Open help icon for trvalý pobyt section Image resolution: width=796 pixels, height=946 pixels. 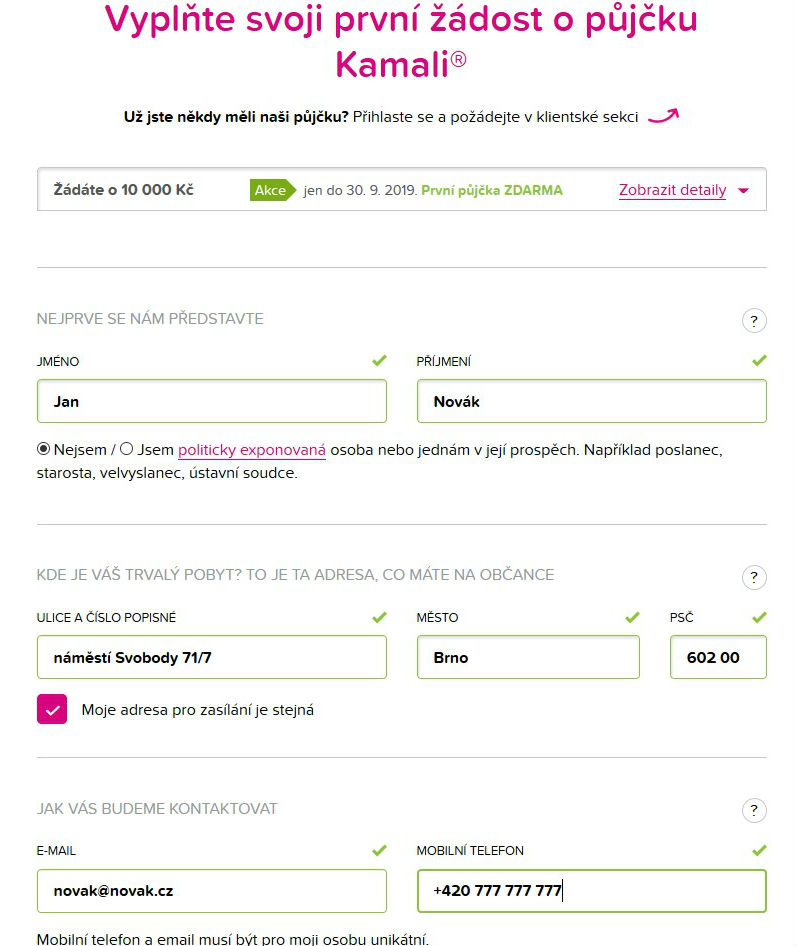[754, 577]
